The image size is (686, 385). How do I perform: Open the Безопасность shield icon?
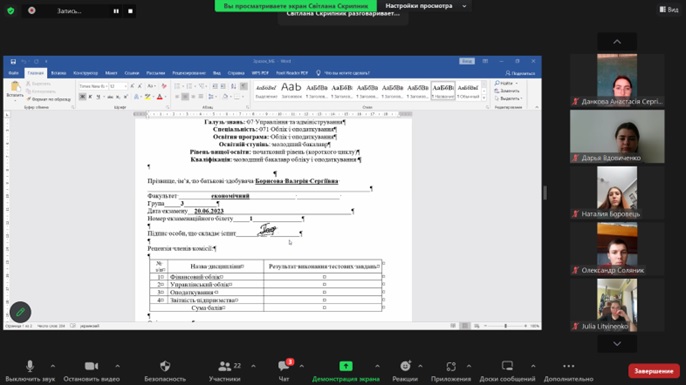pyautogui.click(x=165, y=366)
